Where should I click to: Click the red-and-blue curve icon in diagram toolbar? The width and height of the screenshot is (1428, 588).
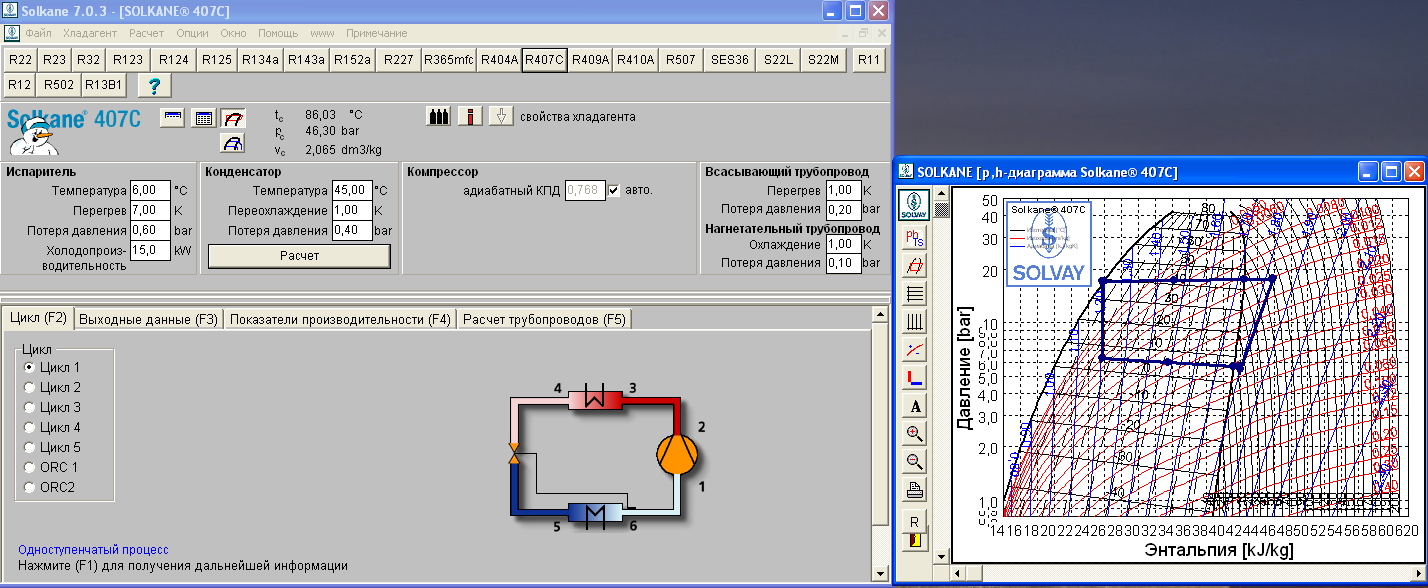(915, 350)
